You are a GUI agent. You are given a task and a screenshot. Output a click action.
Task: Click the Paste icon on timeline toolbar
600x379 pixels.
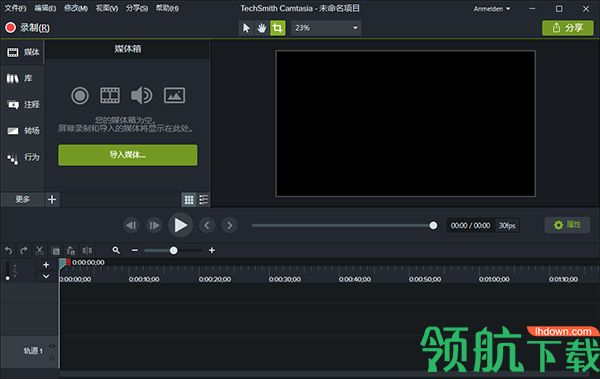pyautogui.click(x=71, y=251)
